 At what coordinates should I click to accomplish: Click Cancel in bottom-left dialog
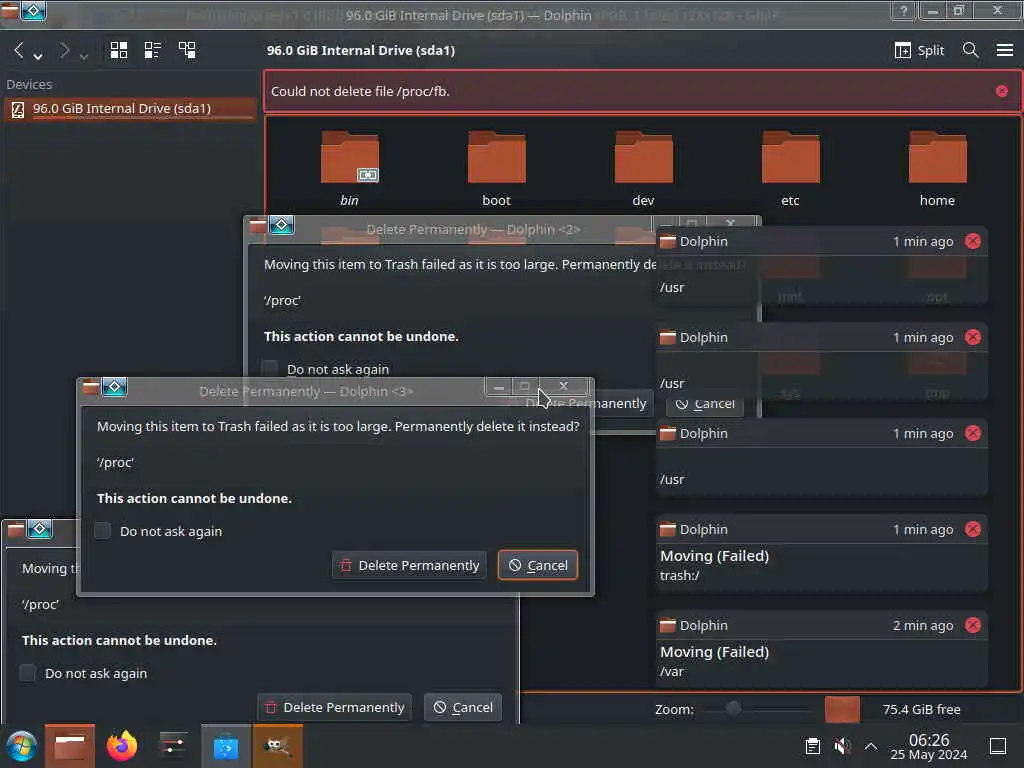click(463, 707)
